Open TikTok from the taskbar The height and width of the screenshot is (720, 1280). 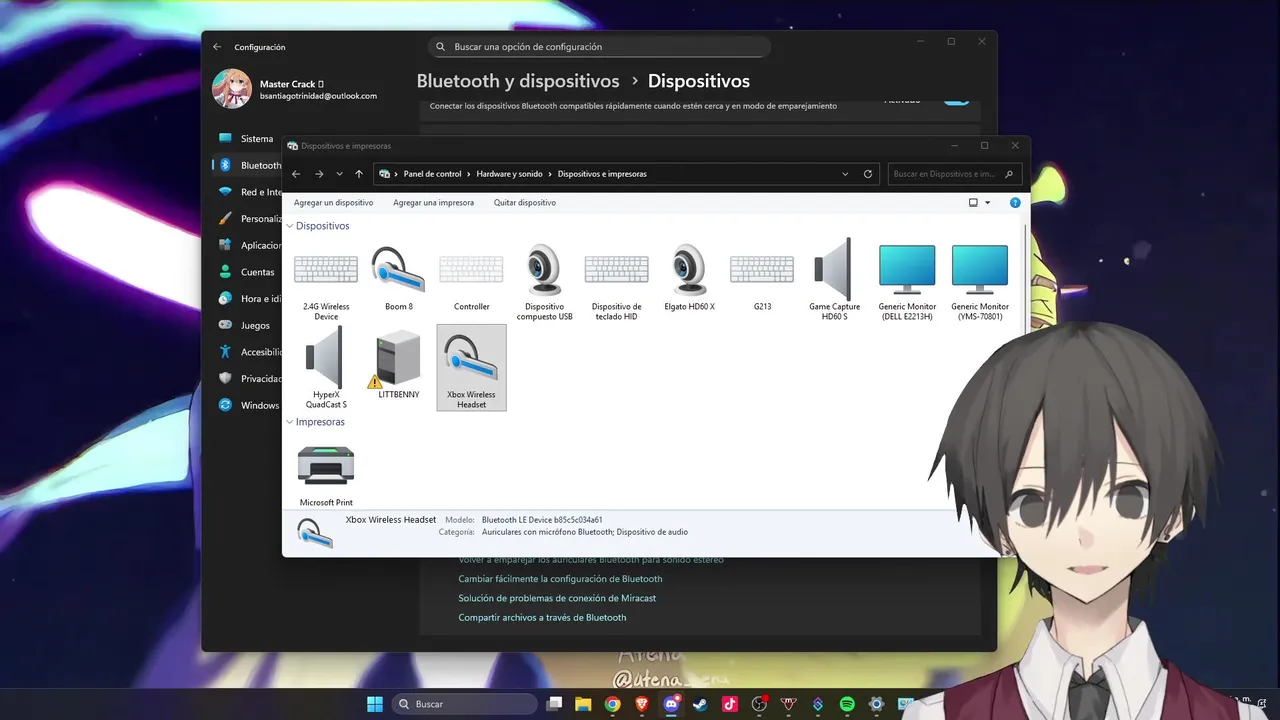[730, 704]
